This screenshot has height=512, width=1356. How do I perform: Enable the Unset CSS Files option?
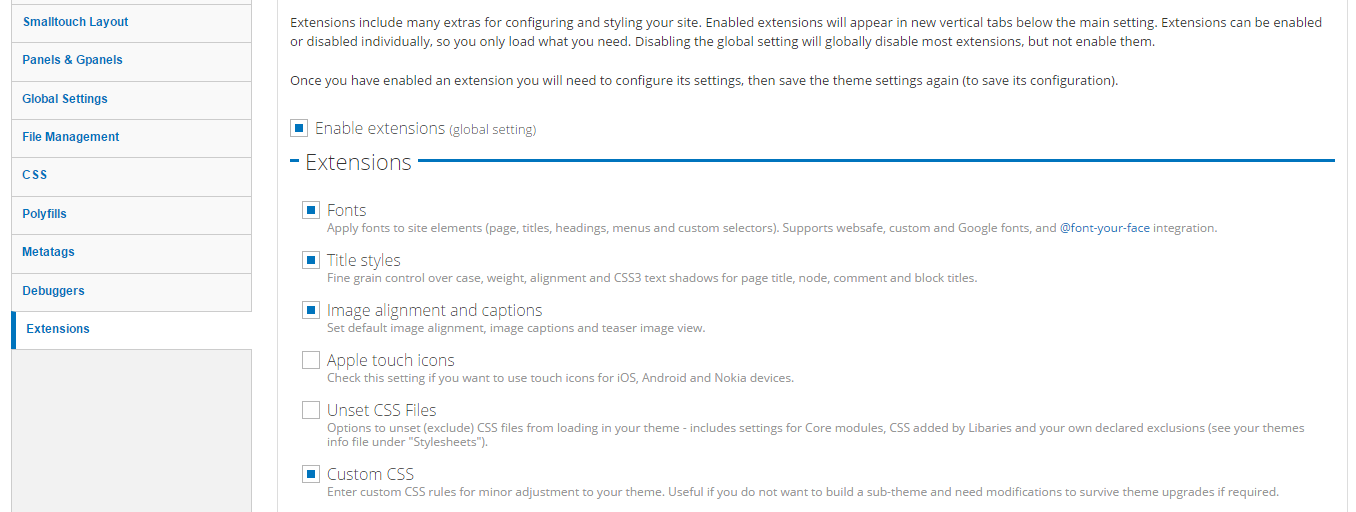click(x=311, y=410)
